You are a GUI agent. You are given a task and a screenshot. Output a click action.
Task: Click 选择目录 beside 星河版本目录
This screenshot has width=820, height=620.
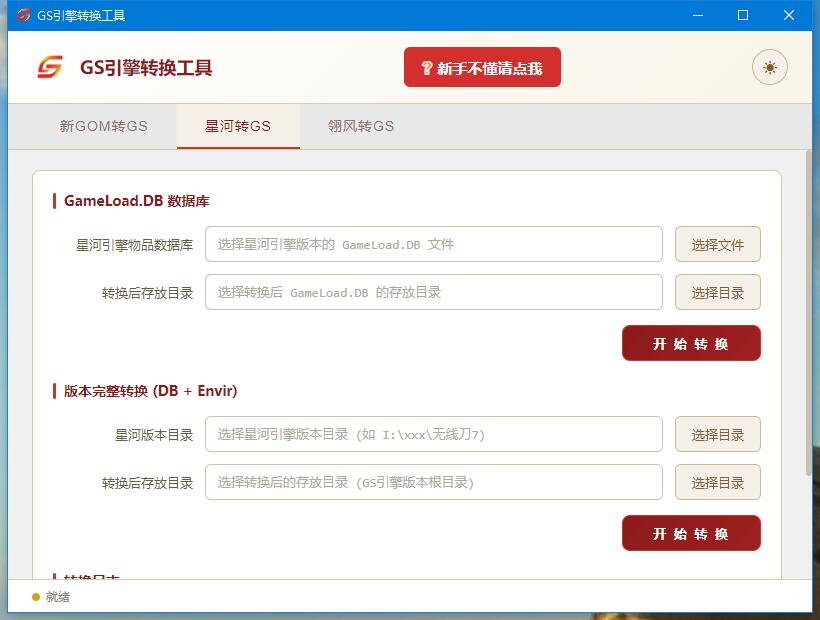click(x=718, y=434)
